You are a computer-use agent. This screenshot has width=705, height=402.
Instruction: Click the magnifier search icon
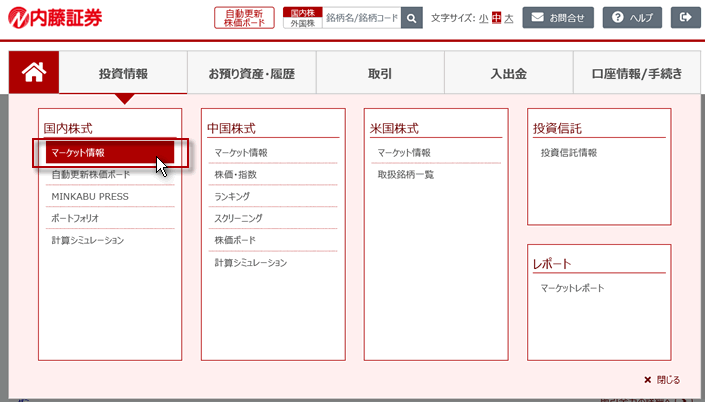(x=411, y=18)
